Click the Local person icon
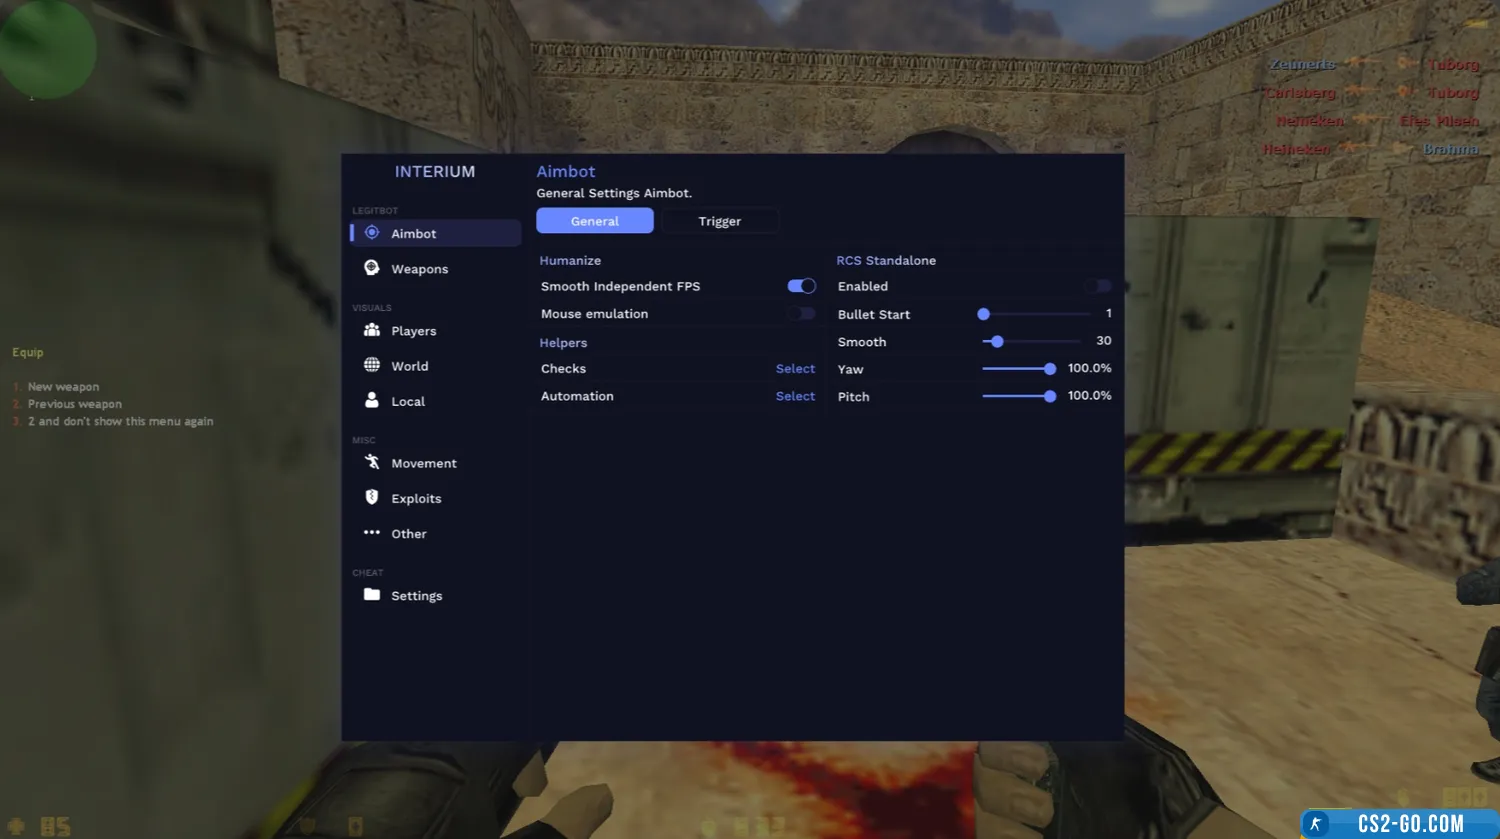This screenshot has width=1500, height=839. [372, 400]
